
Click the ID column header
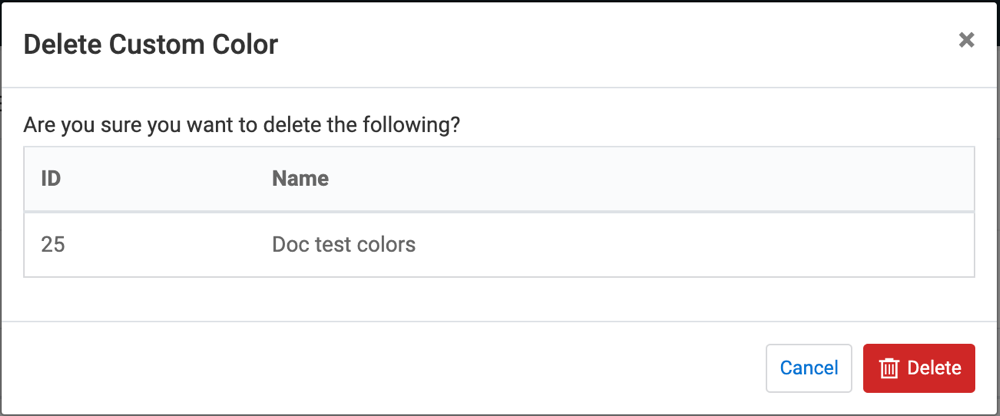tap(51, 179)
